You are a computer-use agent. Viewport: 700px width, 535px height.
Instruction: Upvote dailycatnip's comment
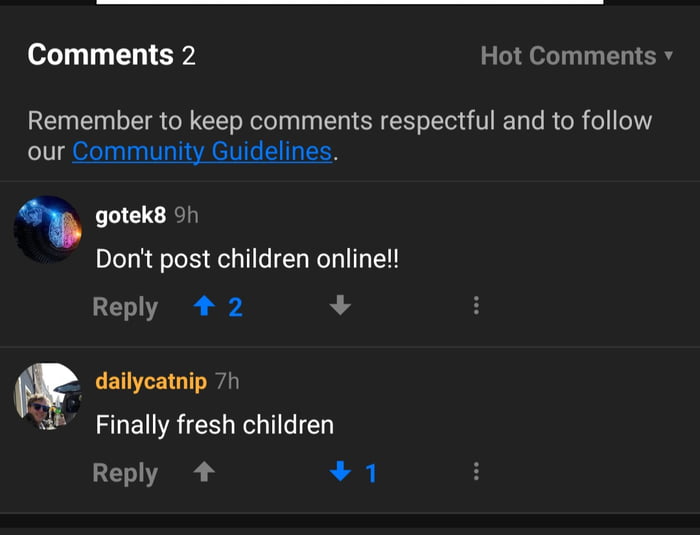[x=204, y=473]
